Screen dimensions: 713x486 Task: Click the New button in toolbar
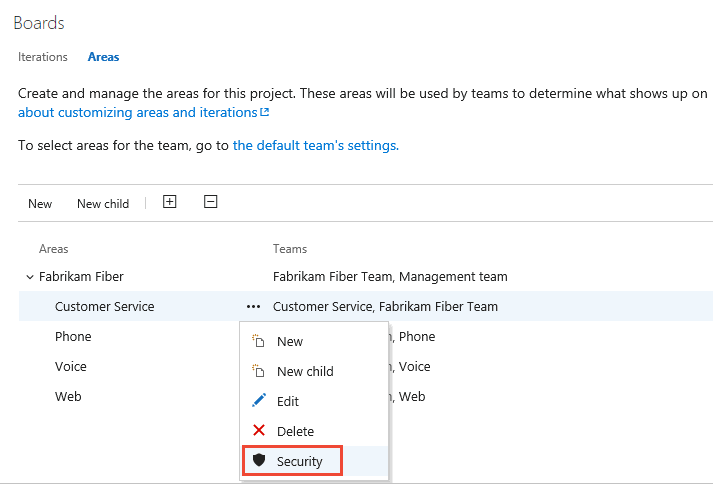[40, 203]
